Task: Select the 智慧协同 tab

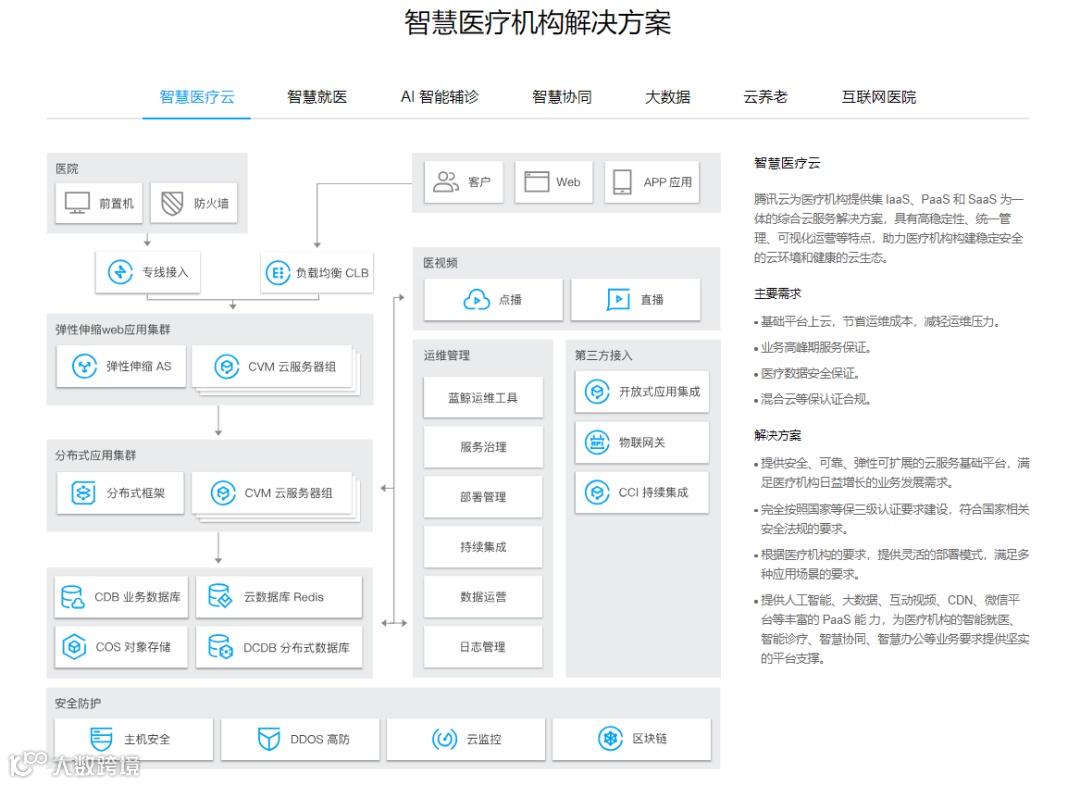Action: click(562, 97)
